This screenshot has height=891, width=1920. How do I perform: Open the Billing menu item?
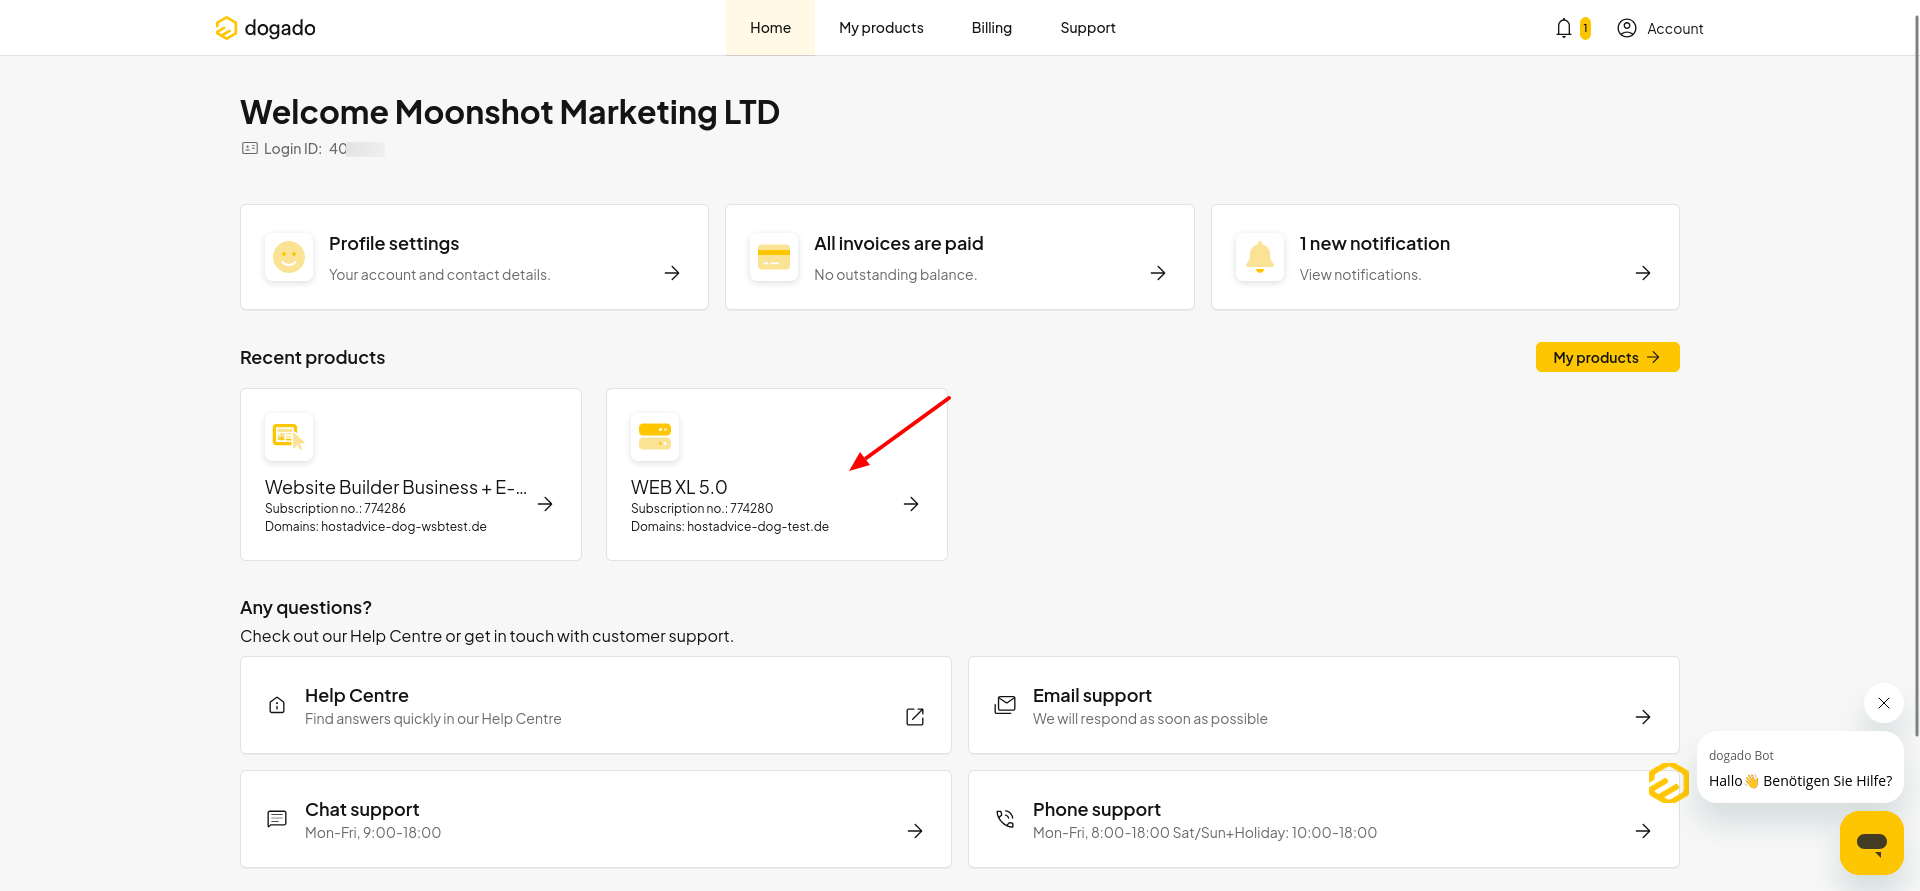pos(992,28)
